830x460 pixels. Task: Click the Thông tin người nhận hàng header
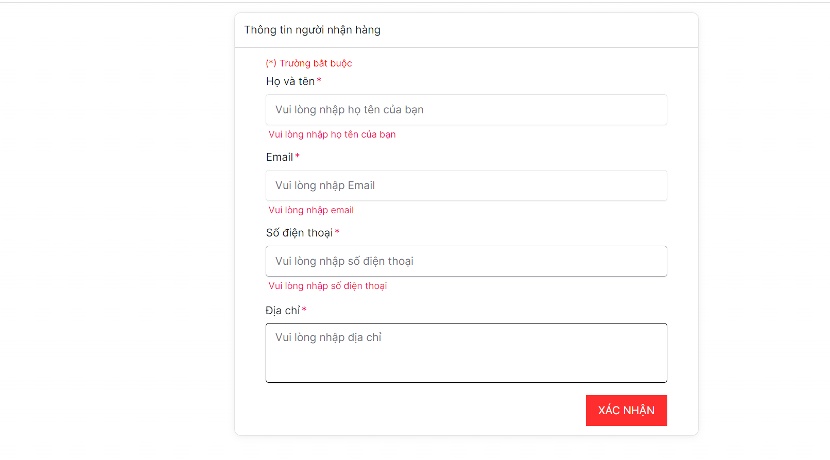point(312,30)
